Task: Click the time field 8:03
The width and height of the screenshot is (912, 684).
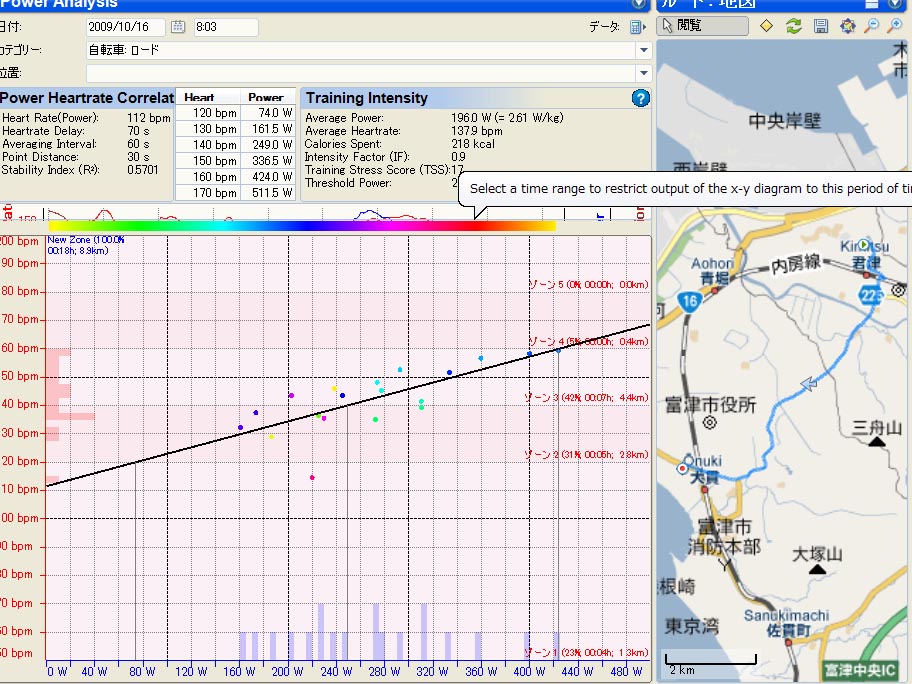Action: (225, 27)
